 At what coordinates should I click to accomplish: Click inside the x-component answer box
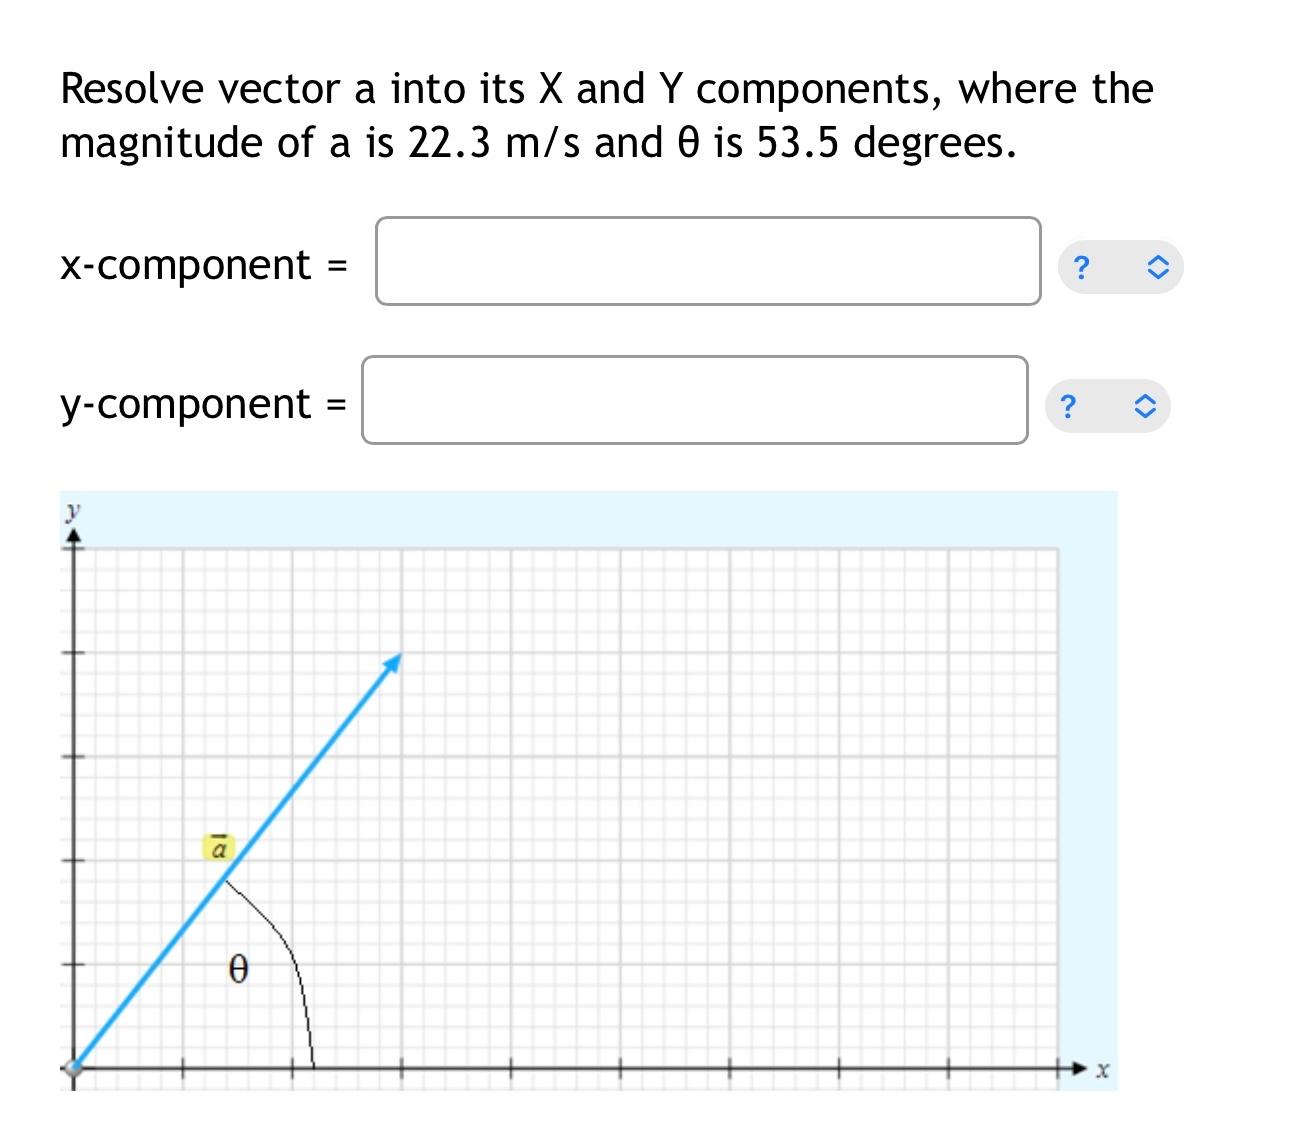click(x=707, y=261)
